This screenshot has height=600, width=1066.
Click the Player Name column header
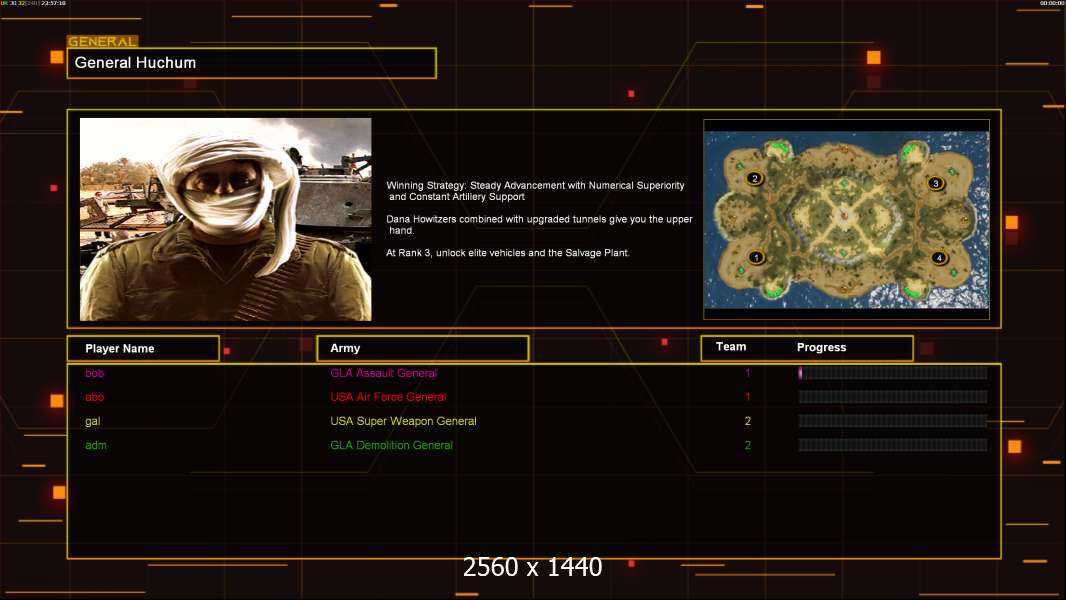pos(143,349)
